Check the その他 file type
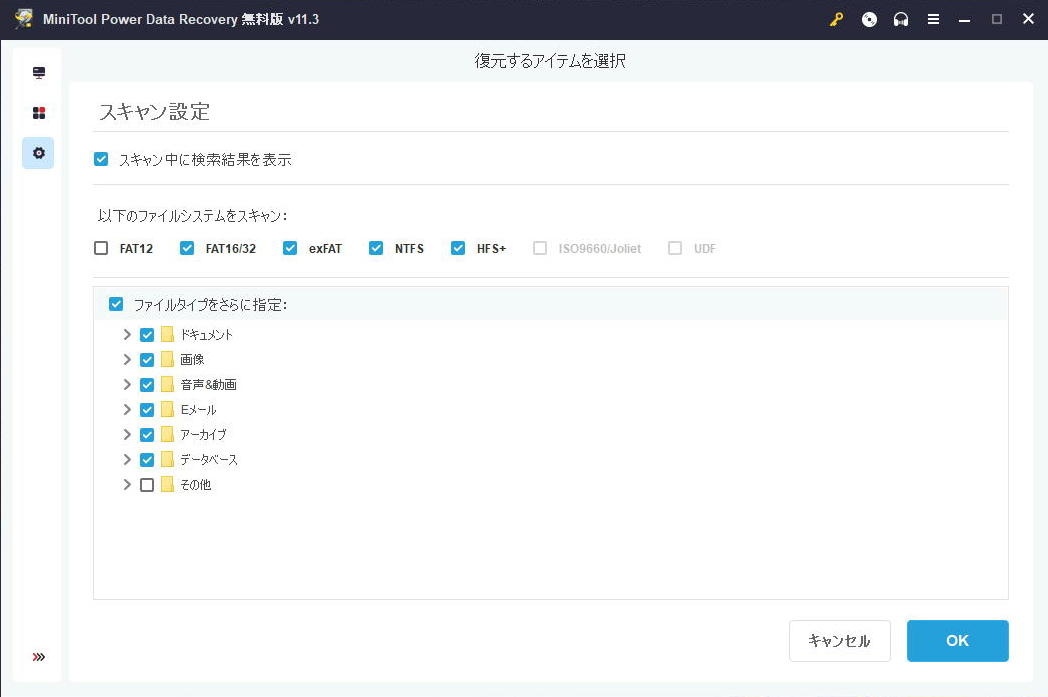 146,484
